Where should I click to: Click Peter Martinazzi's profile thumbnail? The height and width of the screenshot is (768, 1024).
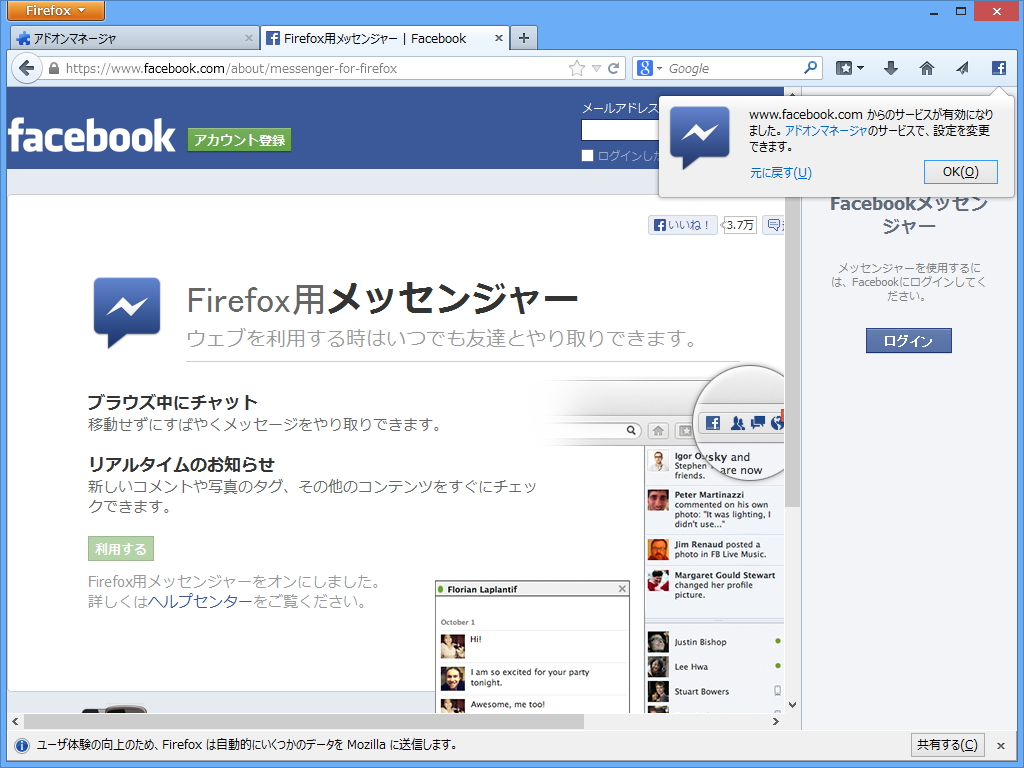[658, 501]
